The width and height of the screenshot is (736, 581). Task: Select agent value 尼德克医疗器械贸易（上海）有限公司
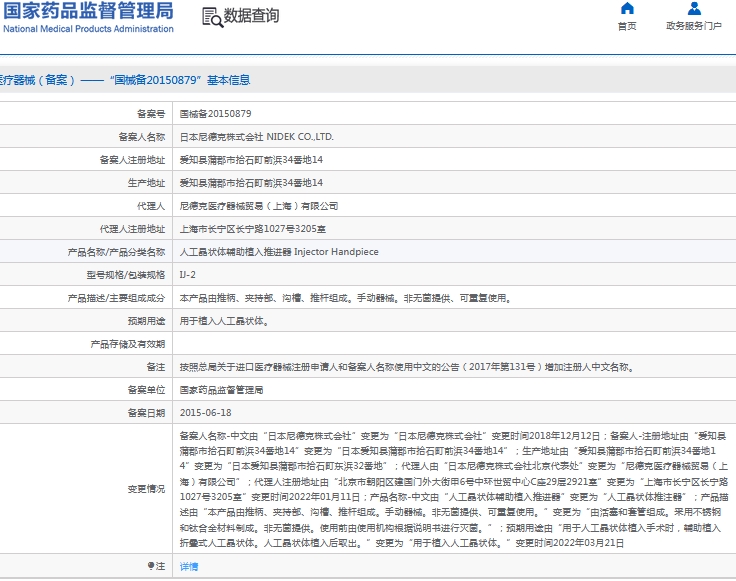pyautogui.click(x=259, y=206)
